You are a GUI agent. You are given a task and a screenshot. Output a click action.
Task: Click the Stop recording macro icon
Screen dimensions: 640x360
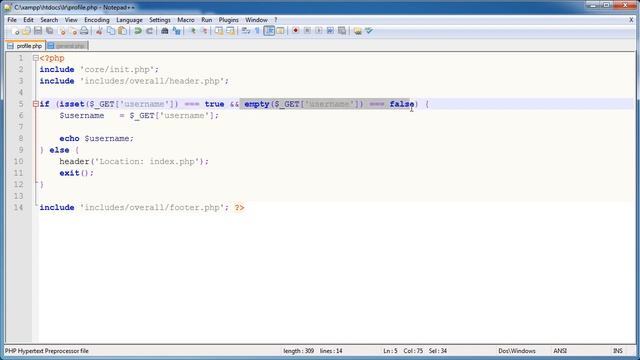307,31
